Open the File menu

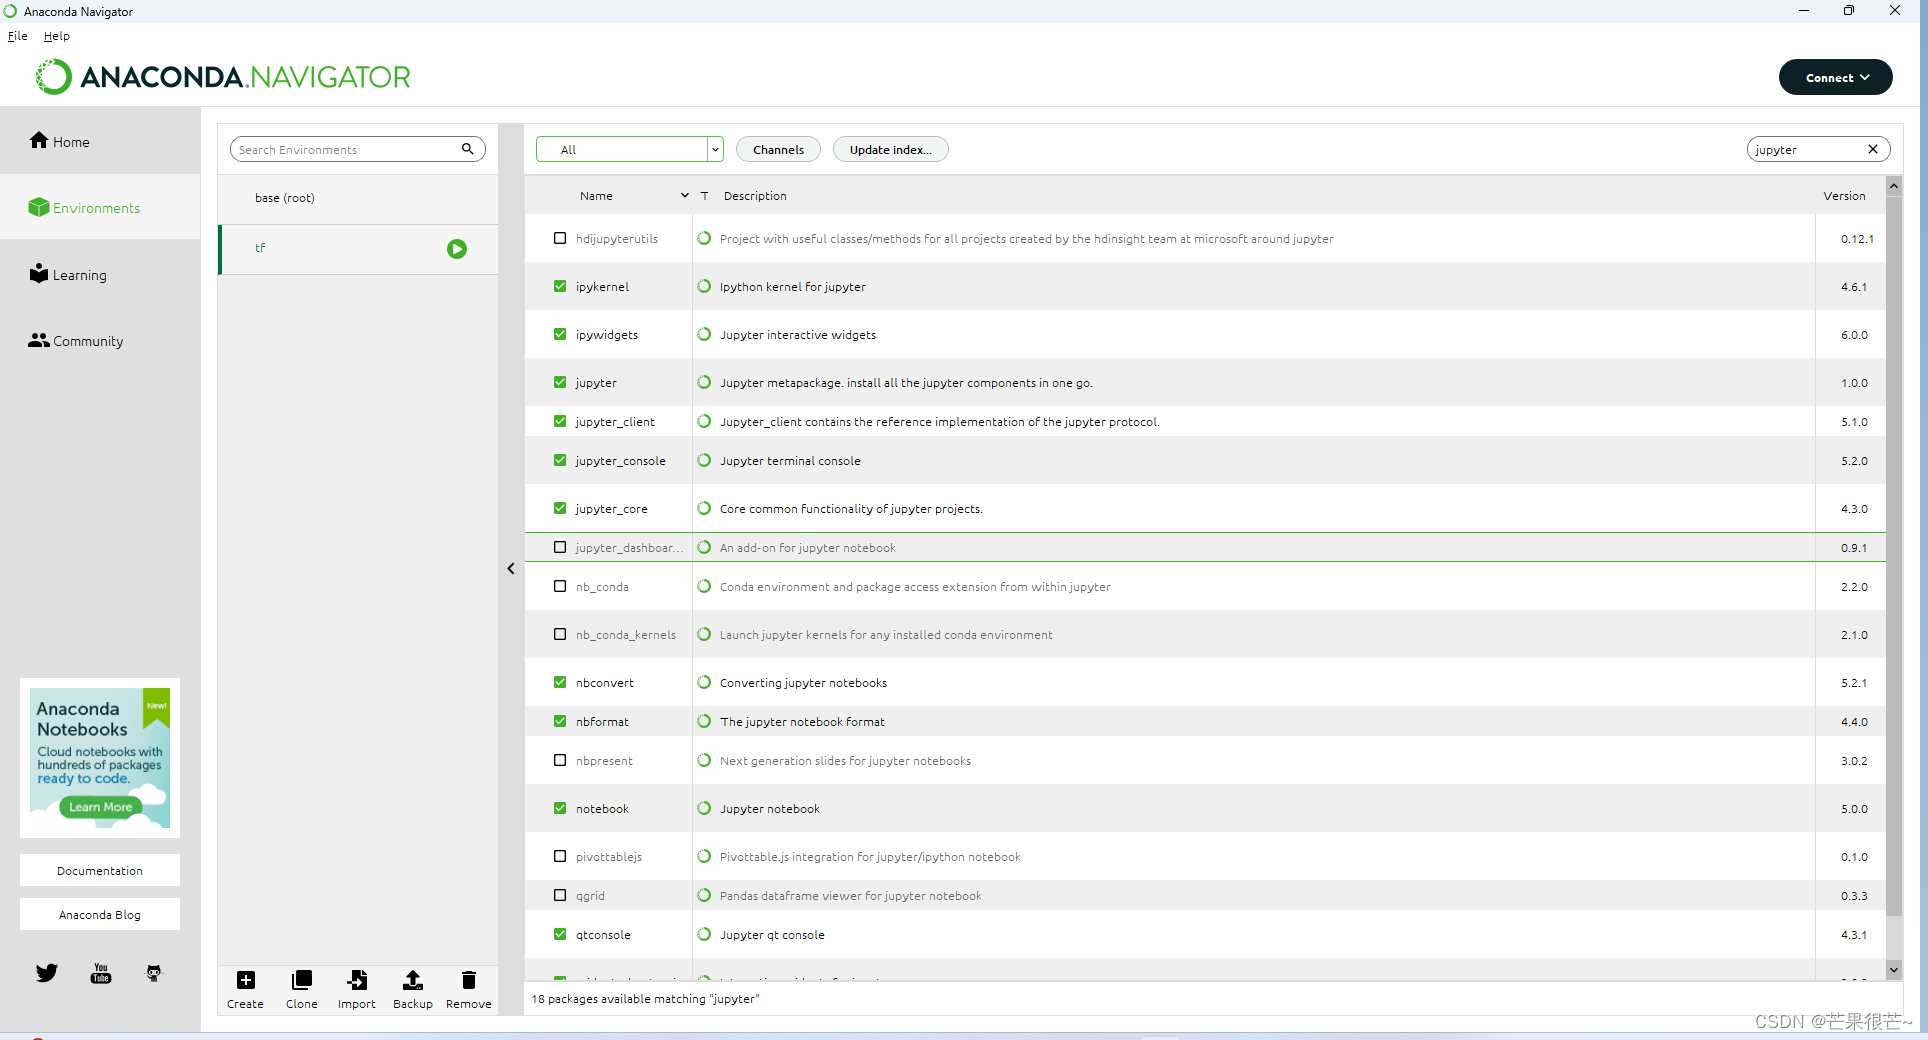click(x=18, y=36)
